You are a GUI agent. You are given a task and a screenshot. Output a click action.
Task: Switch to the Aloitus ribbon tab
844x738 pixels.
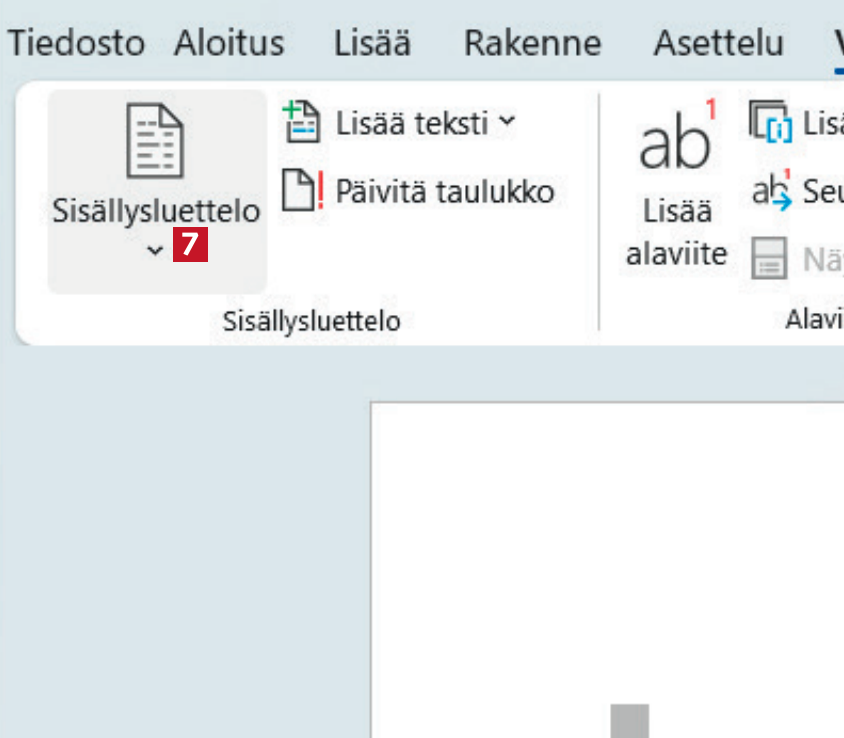tap(229, 43)
